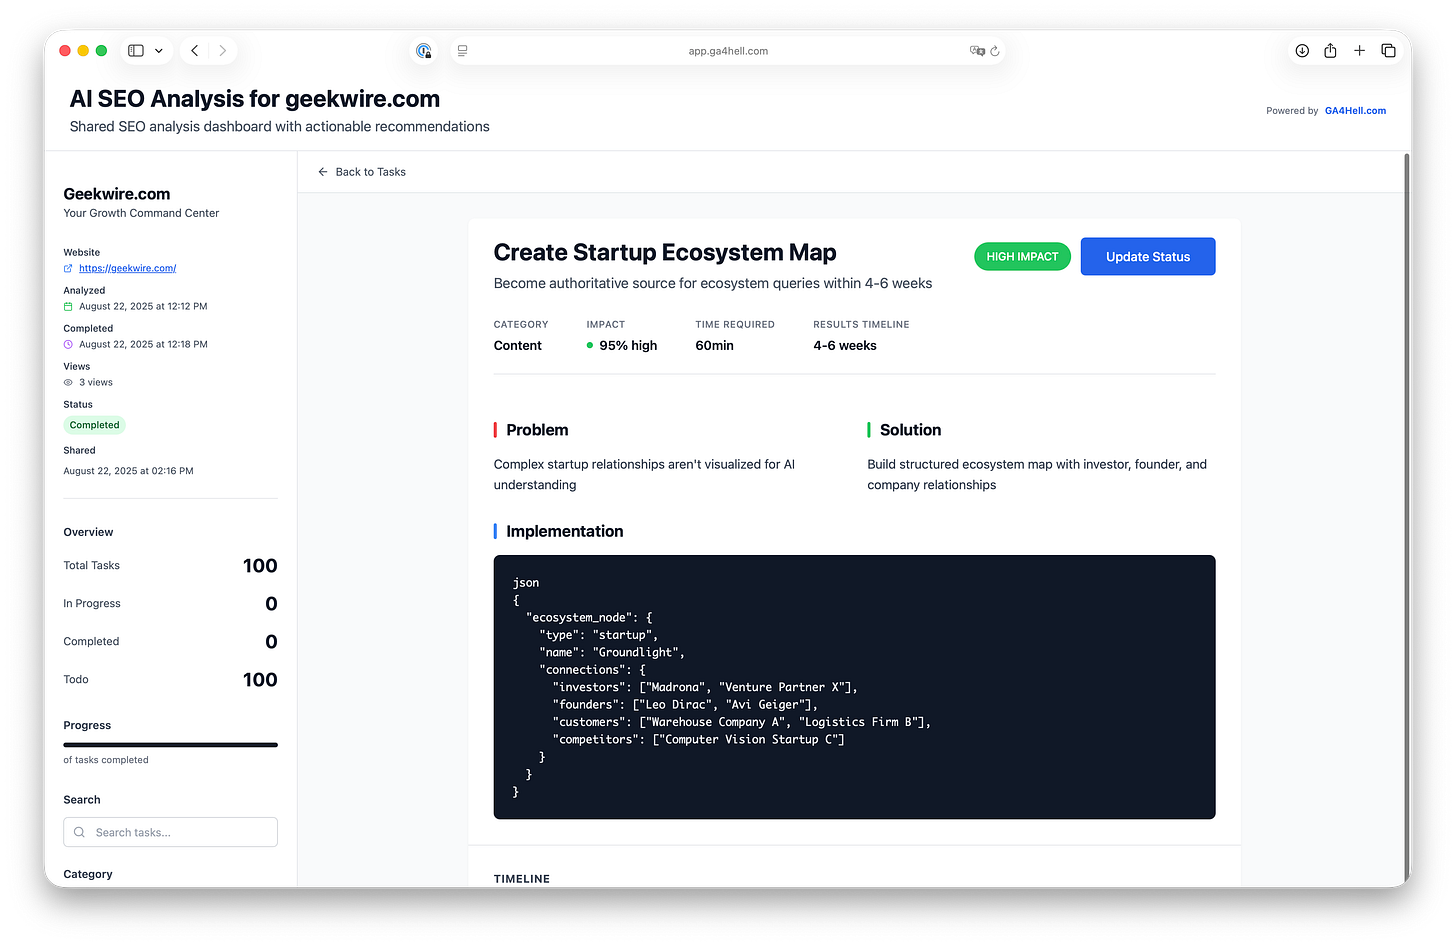1456x946 pixels.
Task: Click the 'August 22, 2025 at 02:16 PM' shared date
Action: point(128,471)
